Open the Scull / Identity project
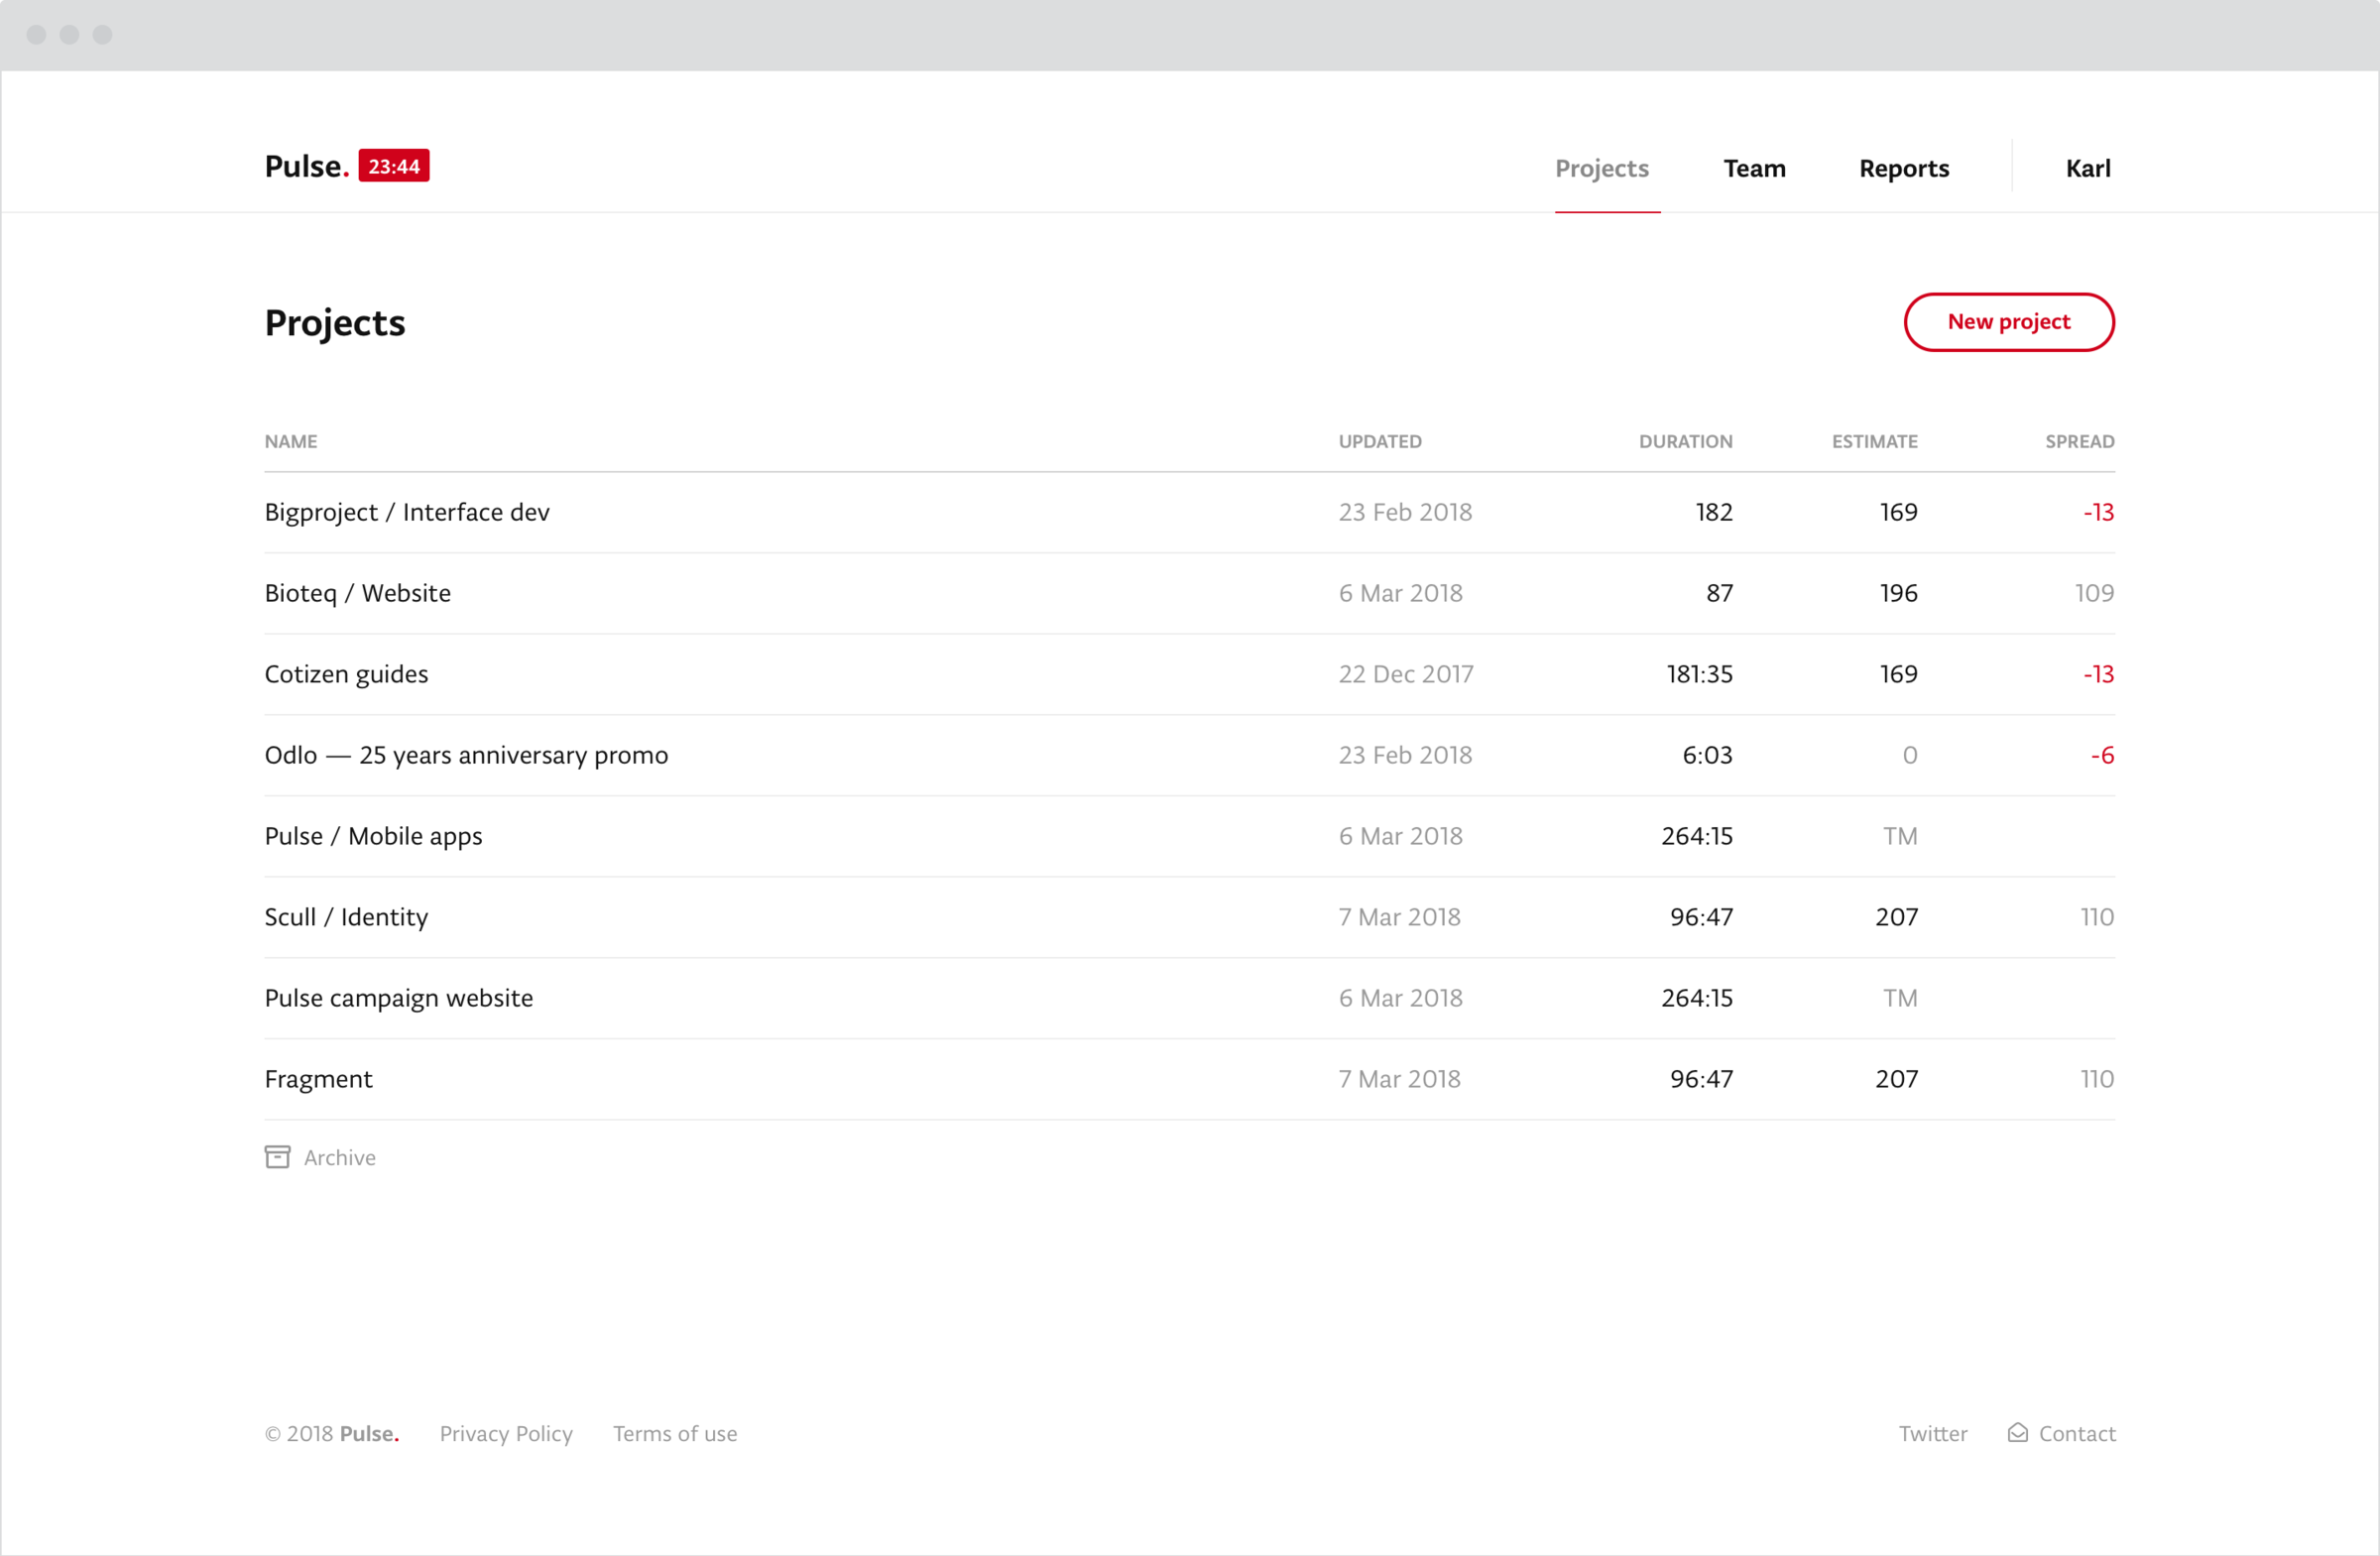The width and height of the screenshot is (2380, 1556). coord(346,917)
